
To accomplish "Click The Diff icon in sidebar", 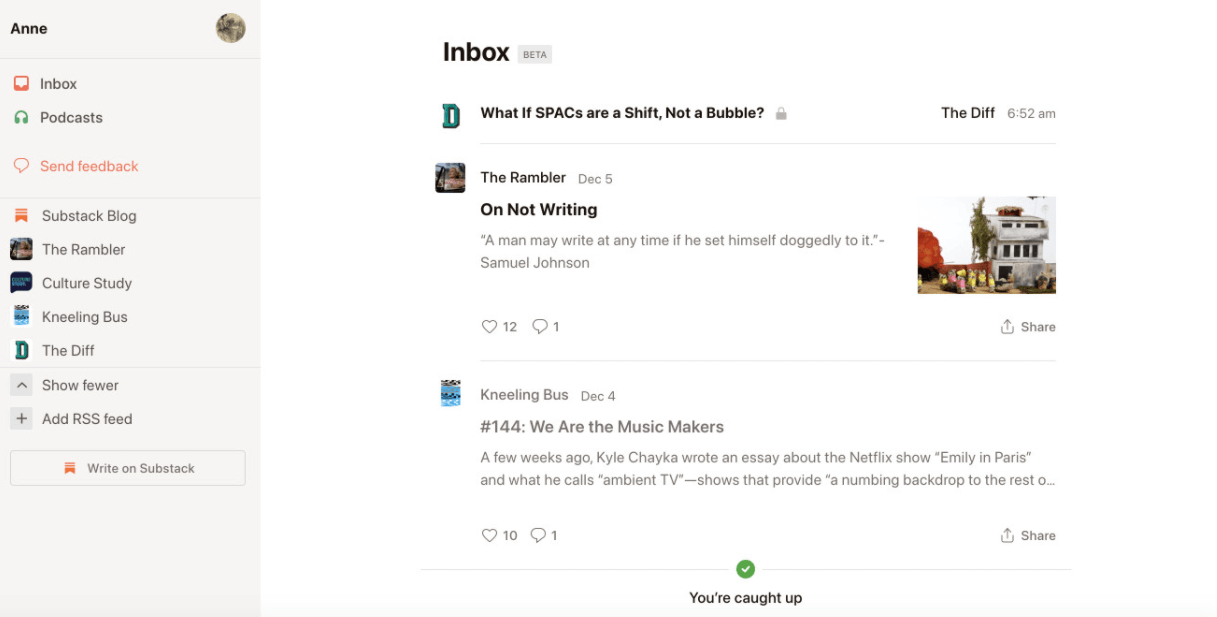I will pos(21,350).
